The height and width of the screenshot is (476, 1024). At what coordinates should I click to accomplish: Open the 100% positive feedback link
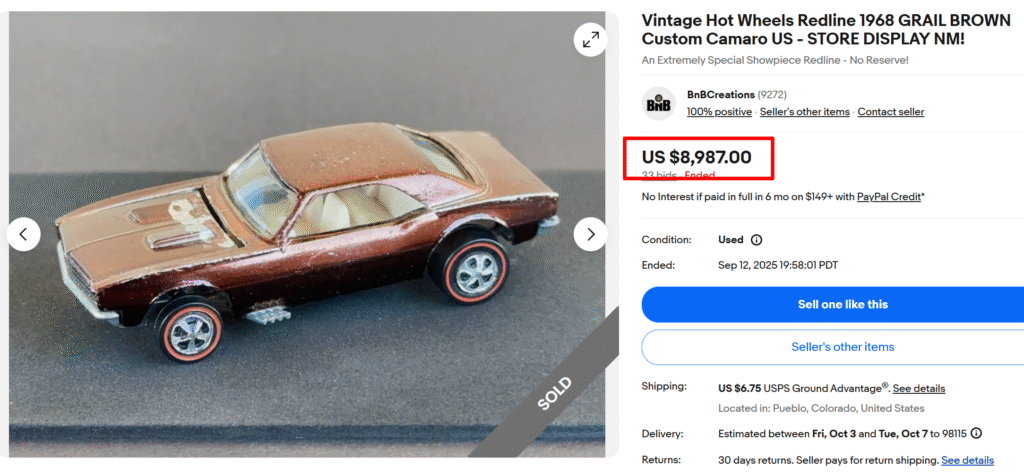[719, 112]
